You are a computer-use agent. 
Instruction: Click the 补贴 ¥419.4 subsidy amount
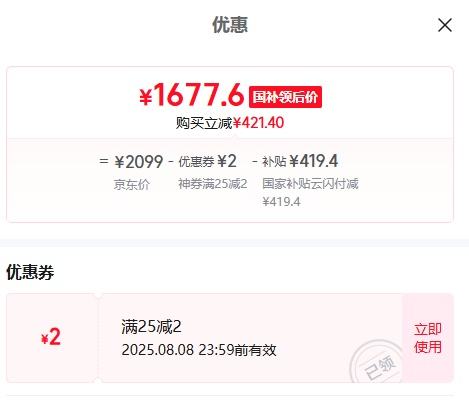(x=300, y=161)
